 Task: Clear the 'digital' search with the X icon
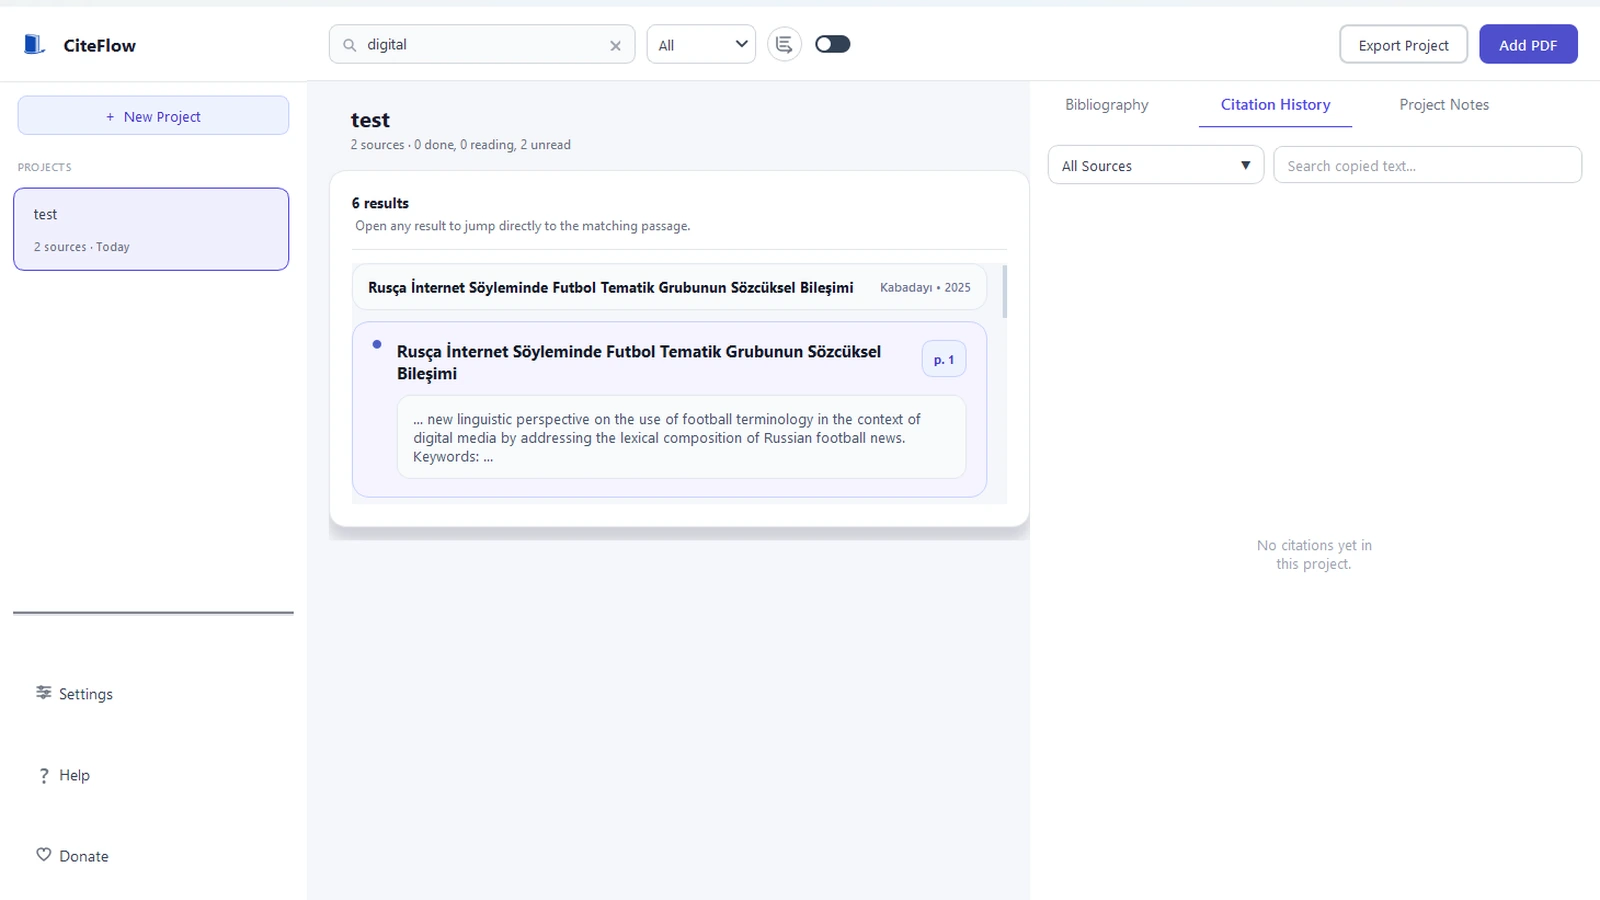pos(616,45)
